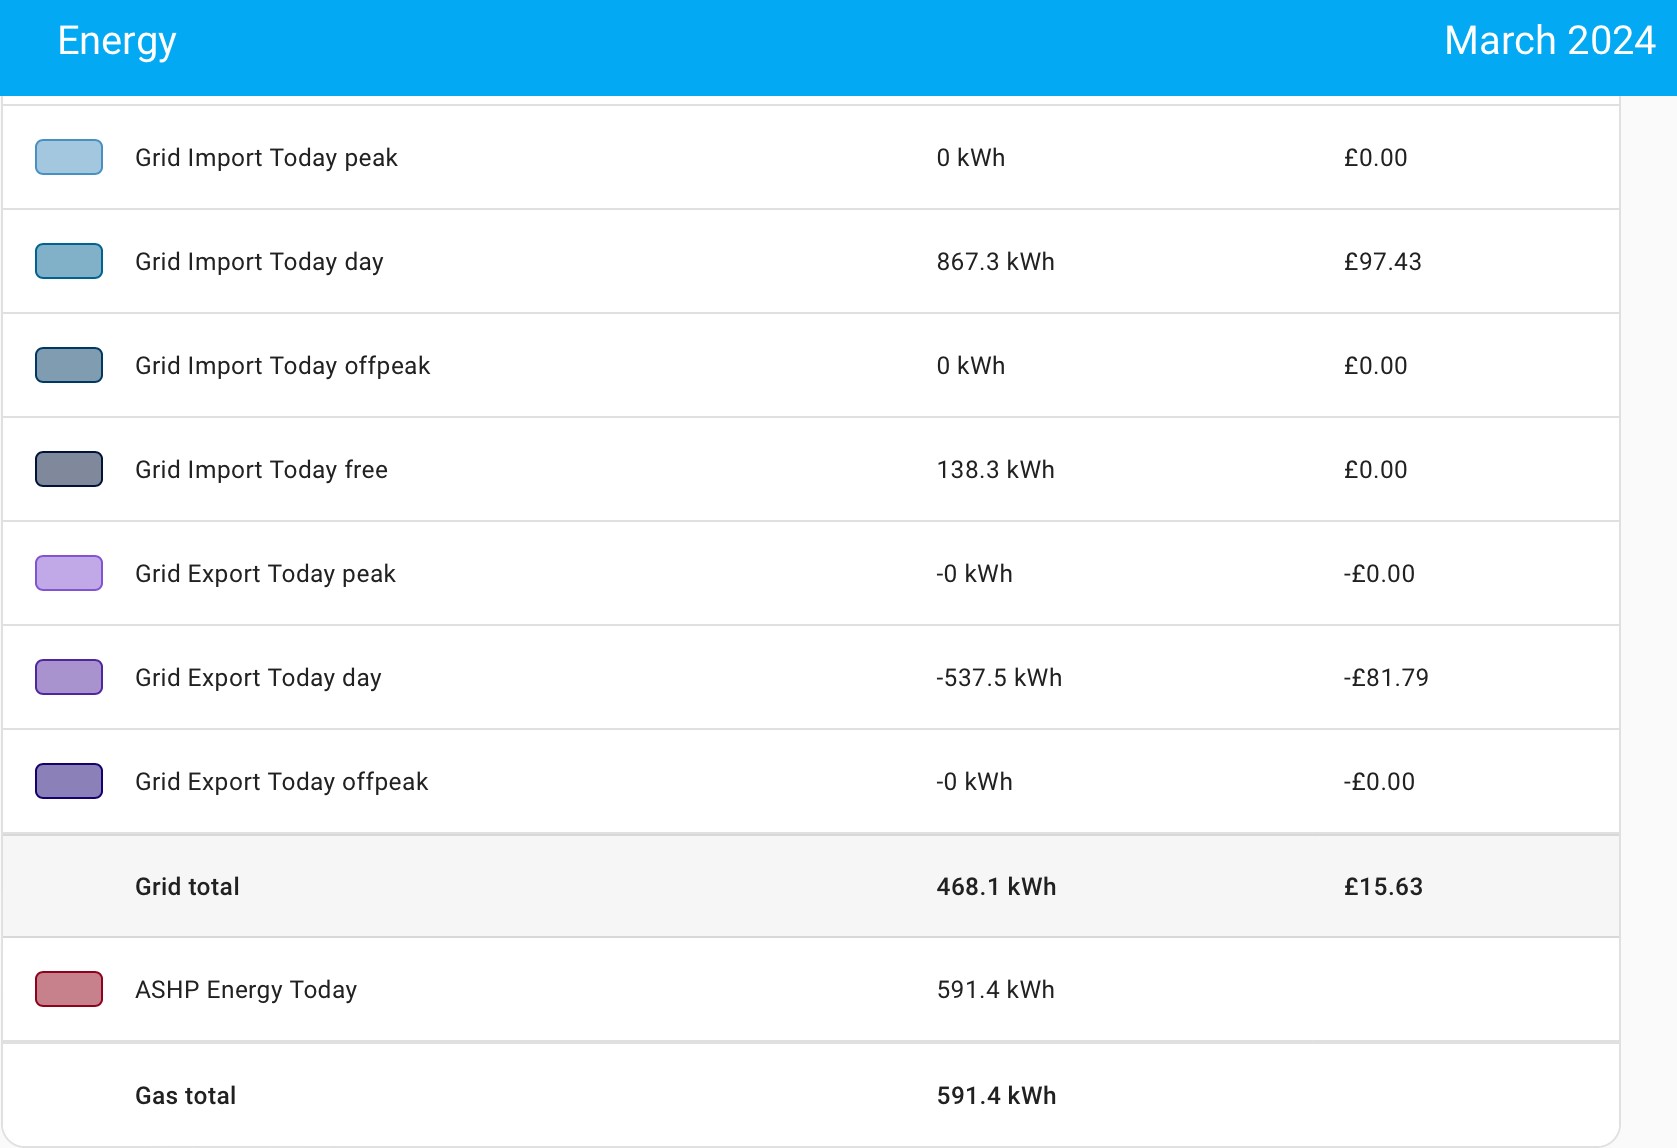This screenshot has height=1148, width=1677.
Task: Select the Grid Export Today offpeak swatch
Action: point(69,781)
